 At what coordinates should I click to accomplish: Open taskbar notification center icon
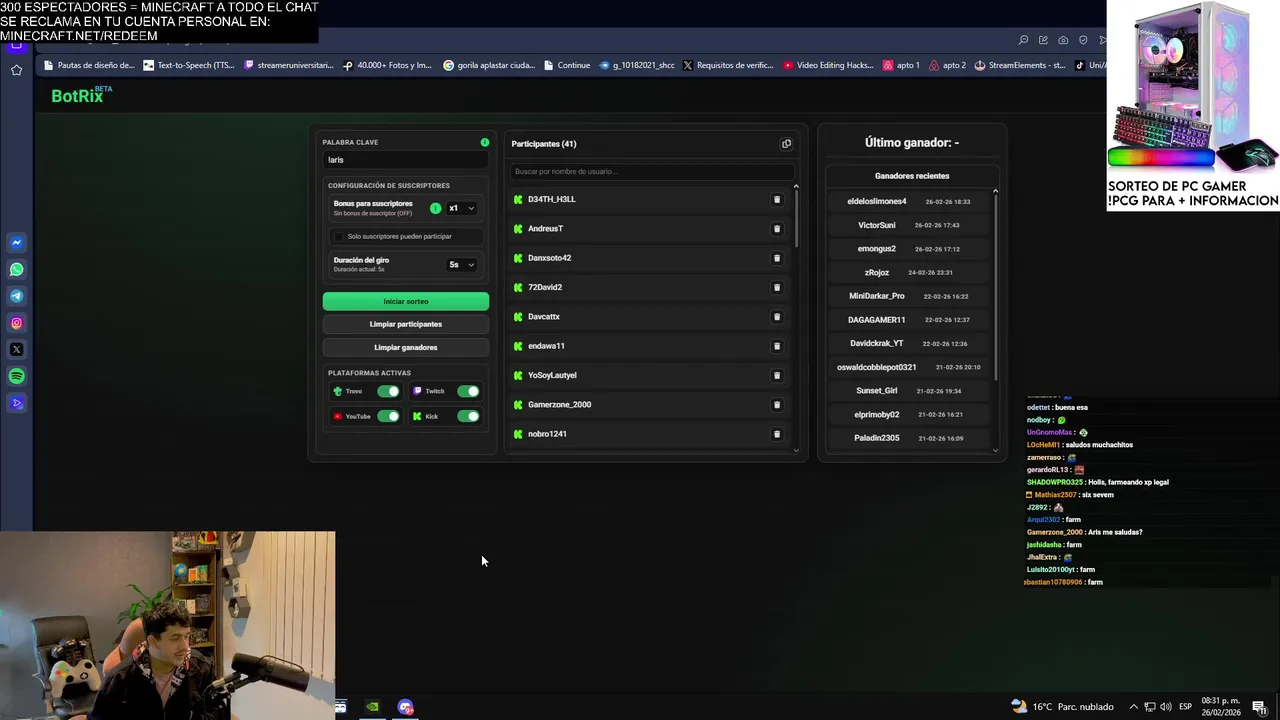click(1259, 707)
